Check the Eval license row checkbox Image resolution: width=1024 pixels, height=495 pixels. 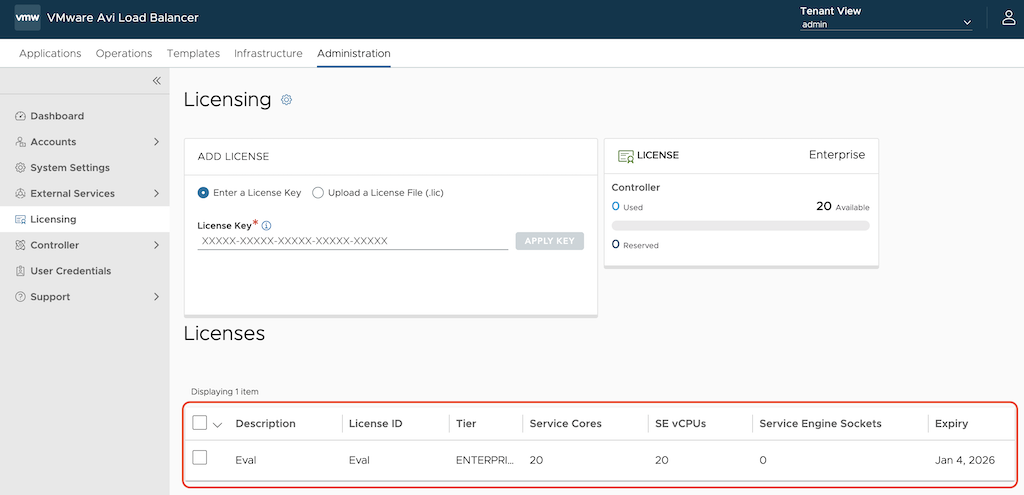[x=200, y=457]
